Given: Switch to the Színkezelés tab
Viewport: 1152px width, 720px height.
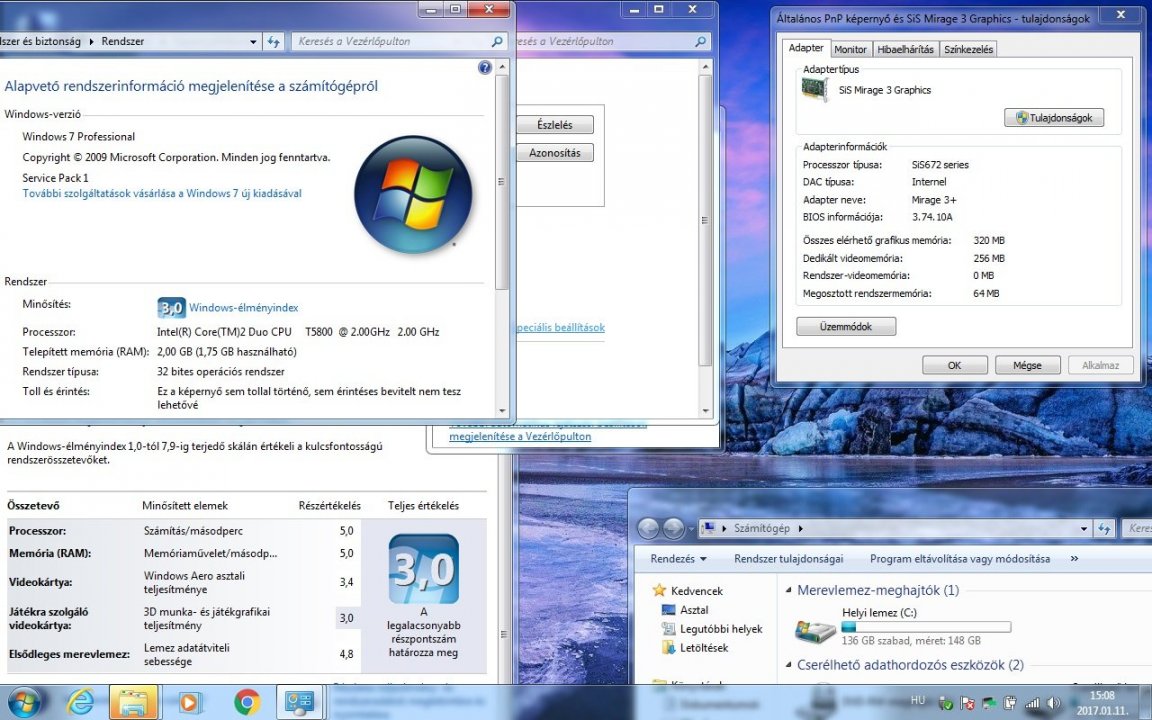Looking at the screenshot, I should (x=968, y=49).
